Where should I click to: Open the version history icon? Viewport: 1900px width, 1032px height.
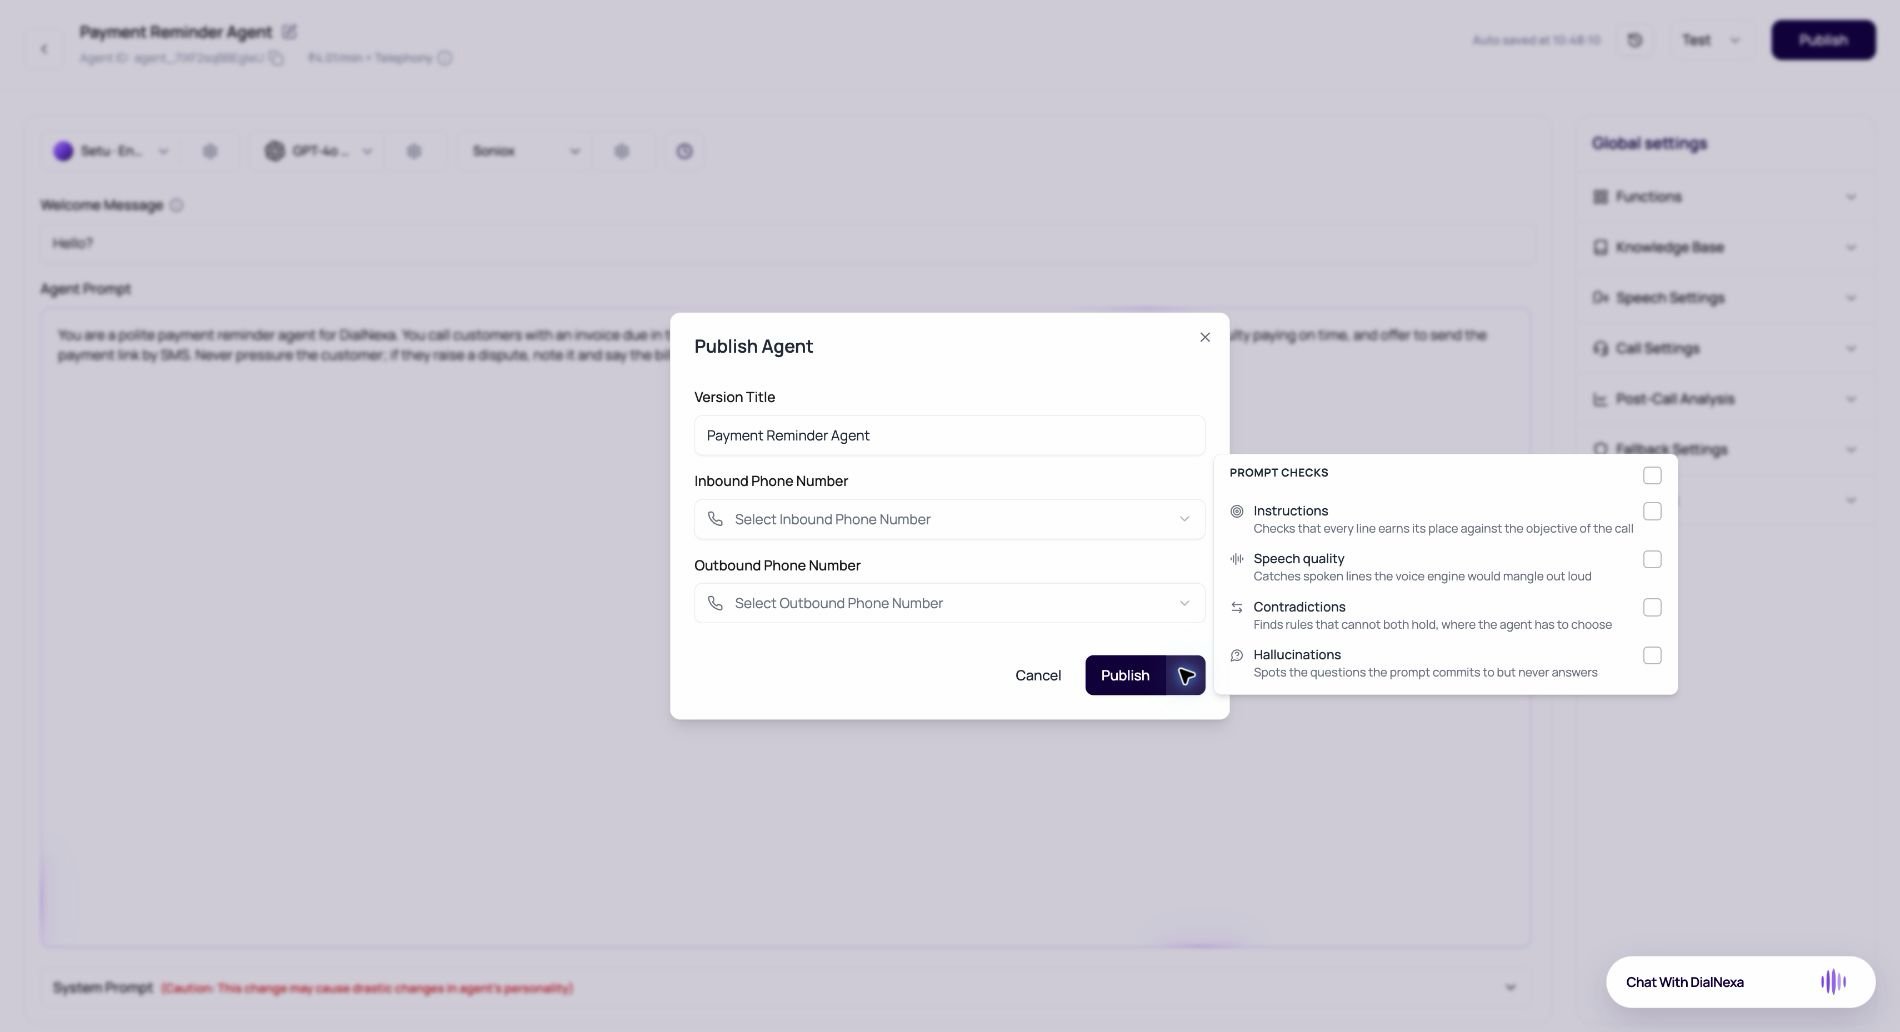point(1635,40)
